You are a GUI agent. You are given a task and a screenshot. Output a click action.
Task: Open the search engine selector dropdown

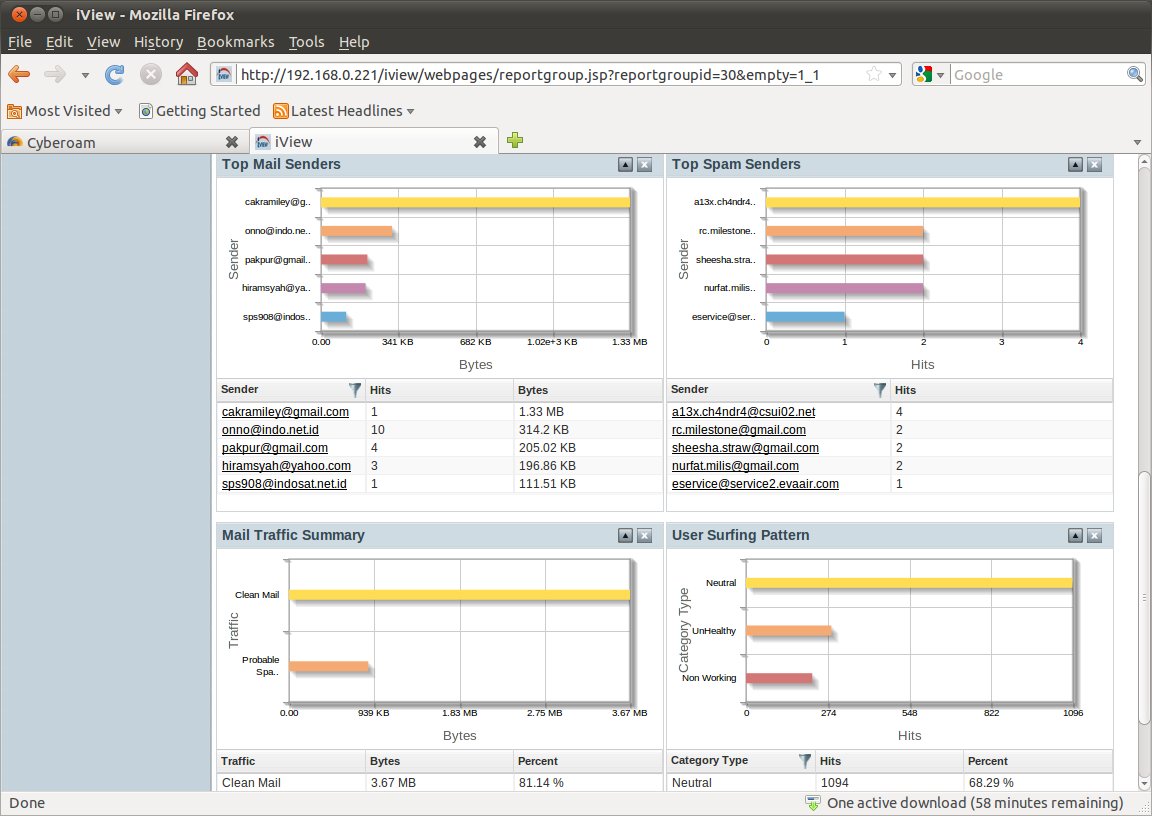click(x=929, y=74)
